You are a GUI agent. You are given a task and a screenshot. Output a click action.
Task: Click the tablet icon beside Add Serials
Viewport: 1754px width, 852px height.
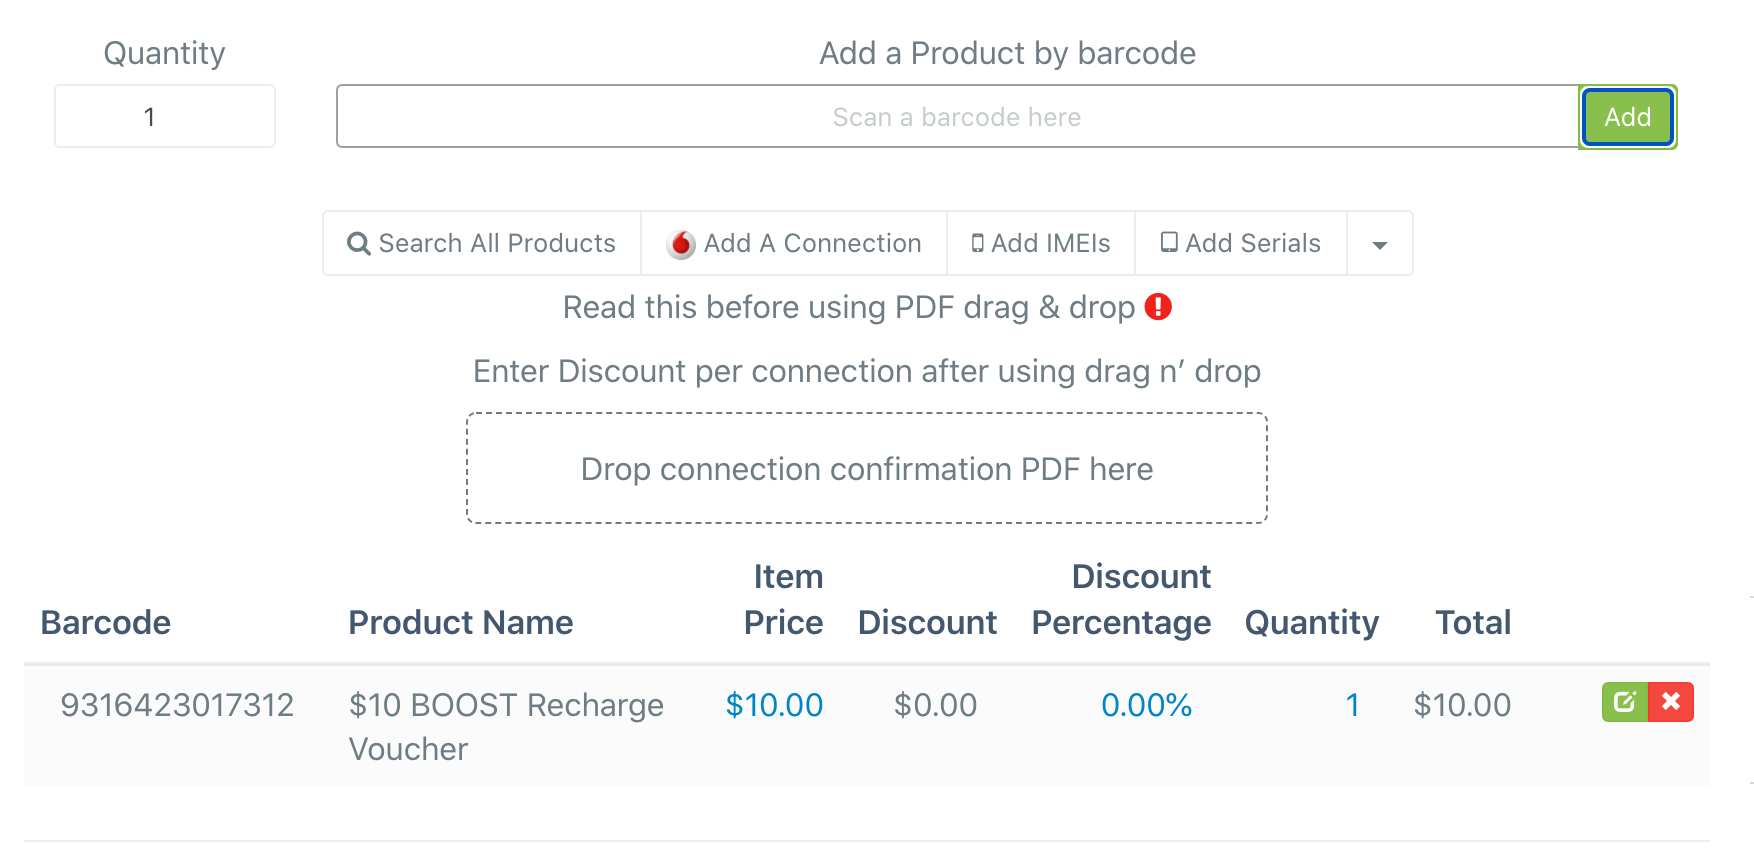(x=1169, y=243)
